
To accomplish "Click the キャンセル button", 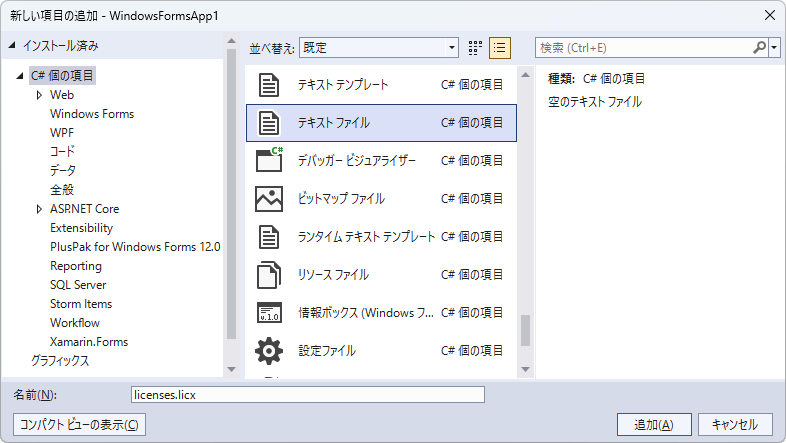I will pos(735,424).
